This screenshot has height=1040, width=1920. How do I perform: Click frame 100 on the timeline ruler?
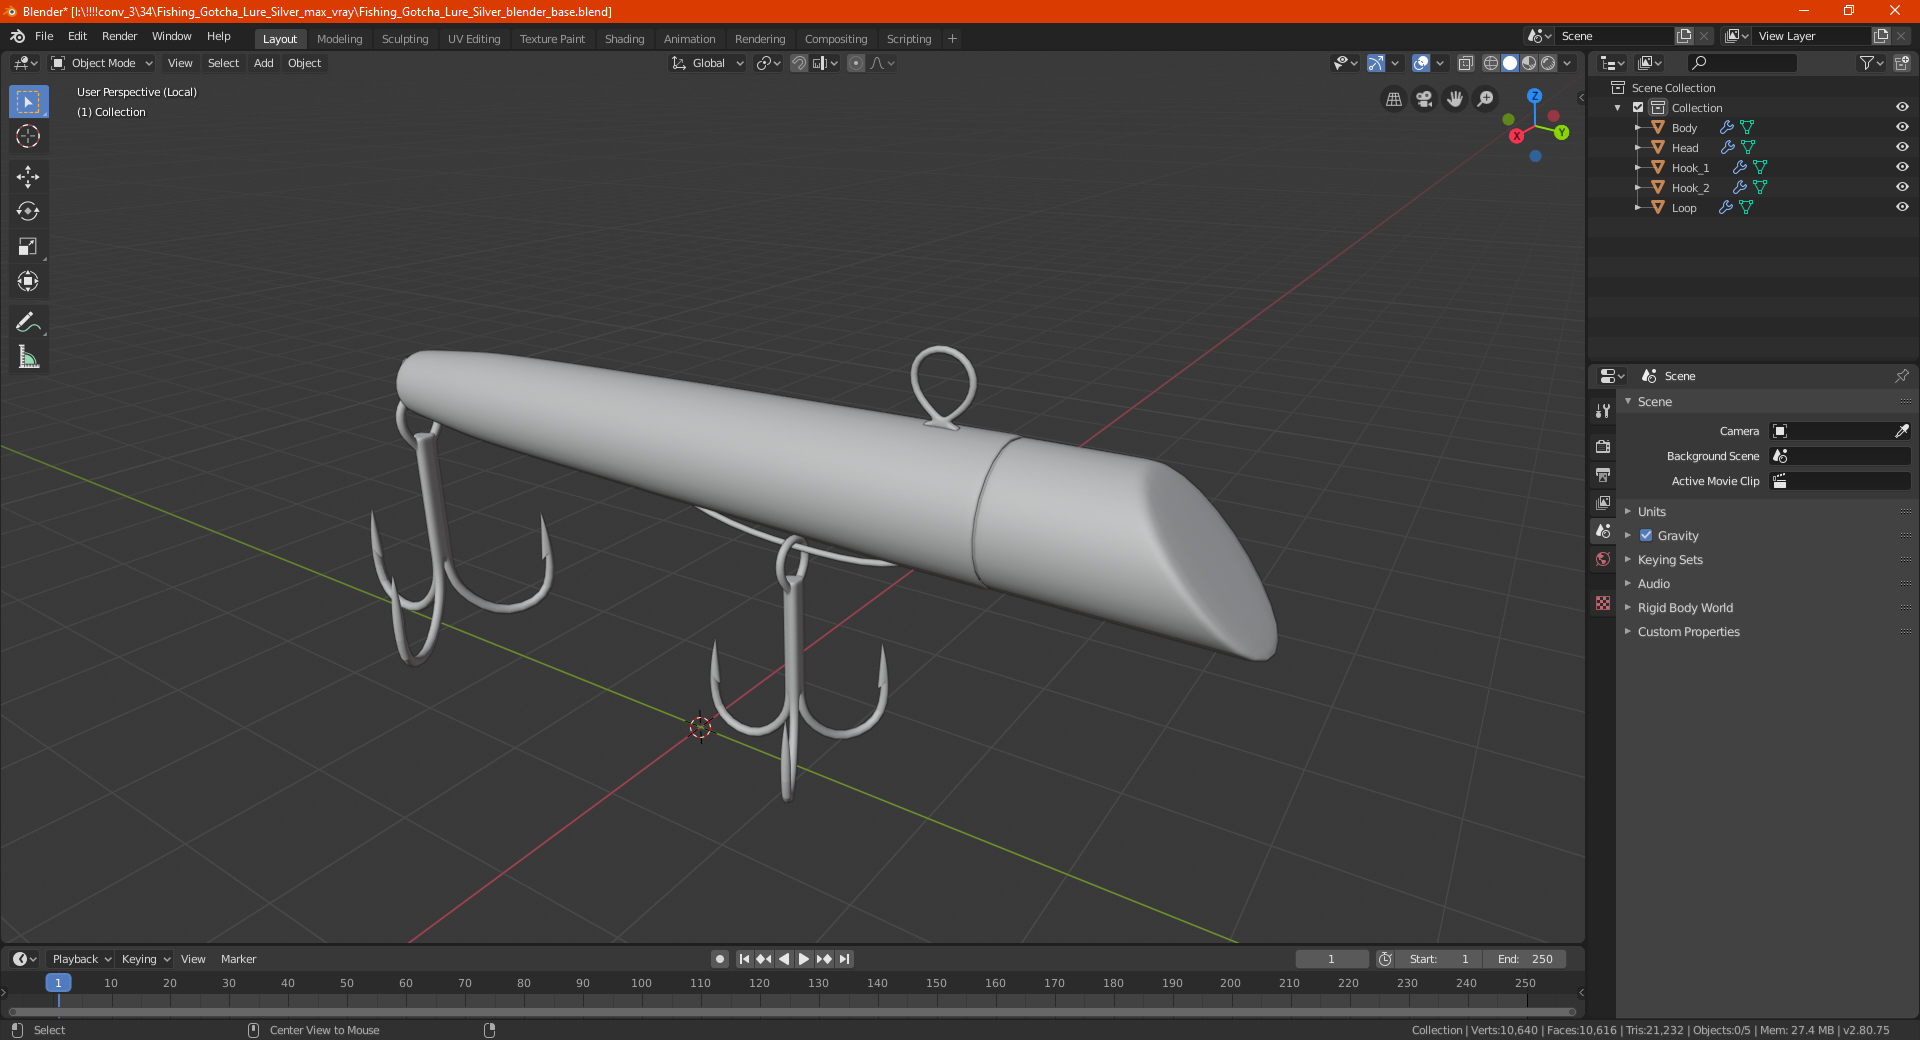(641, 983)
